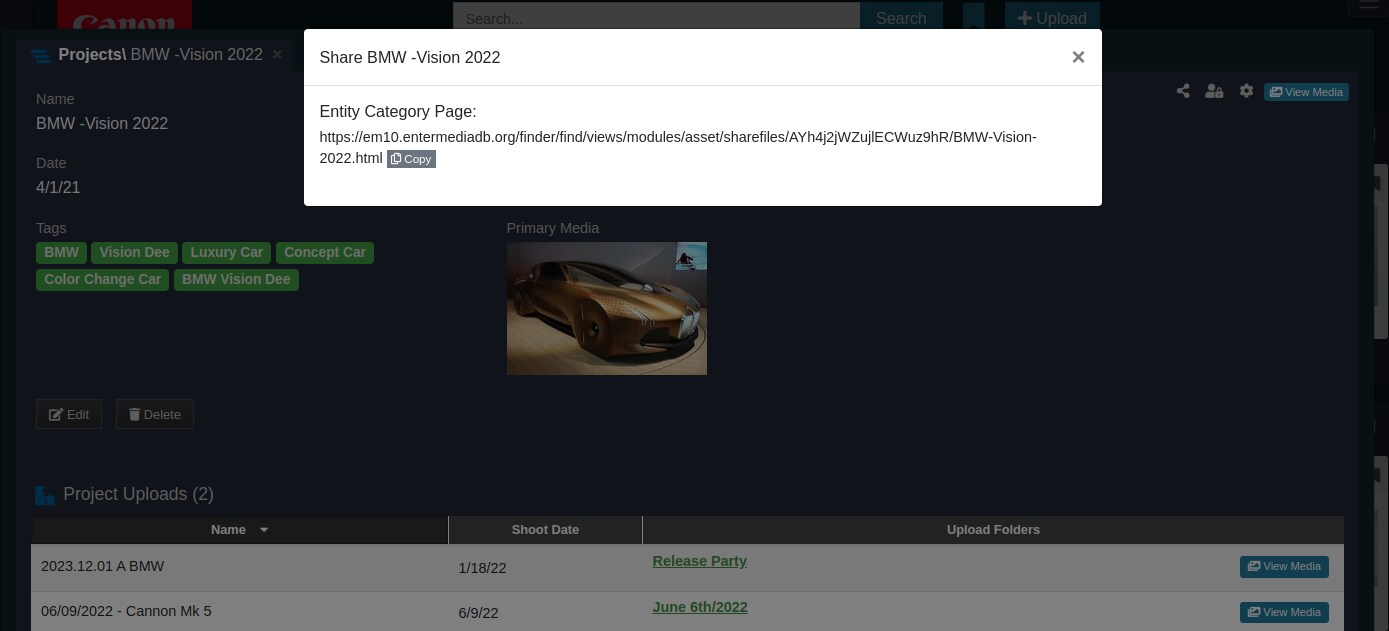Click the Delete button
This screenshot has height=631, width=1389.
155,414
